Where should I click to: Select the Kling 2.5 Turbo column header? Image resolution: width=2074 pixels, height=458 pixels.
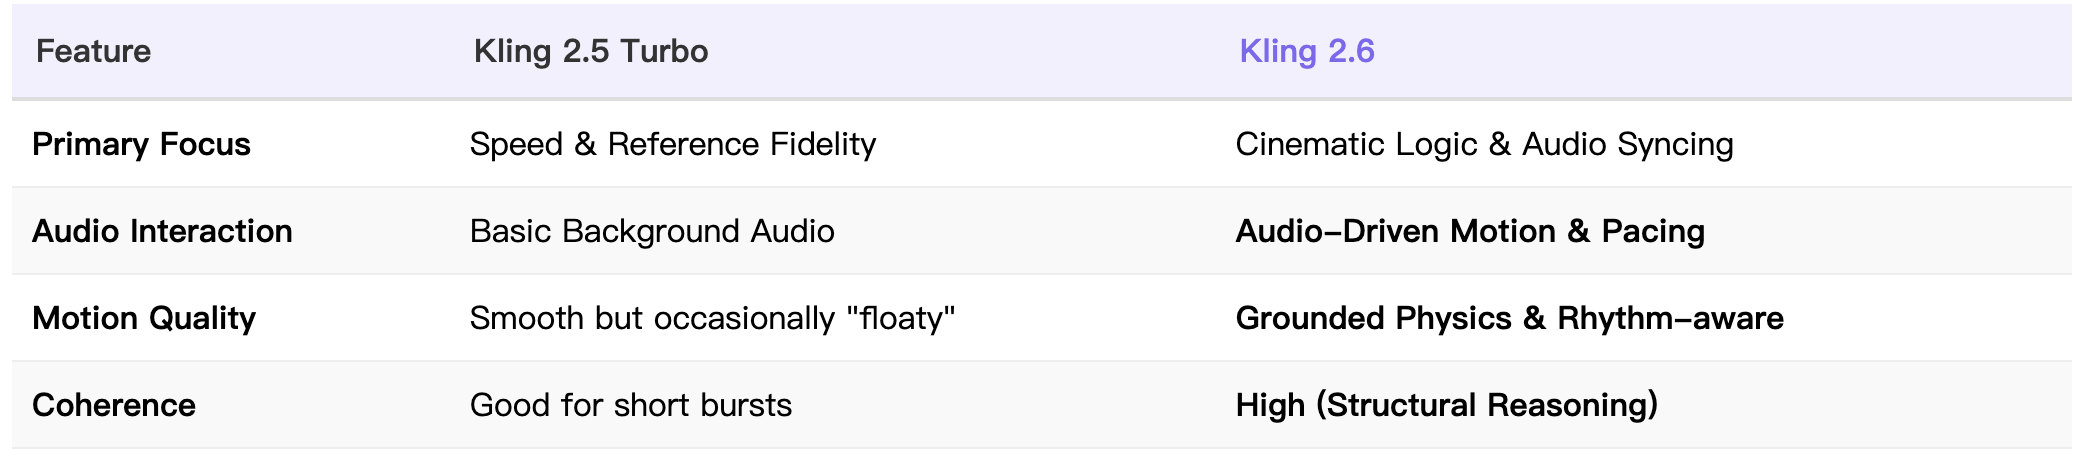[x=590, y=51]
